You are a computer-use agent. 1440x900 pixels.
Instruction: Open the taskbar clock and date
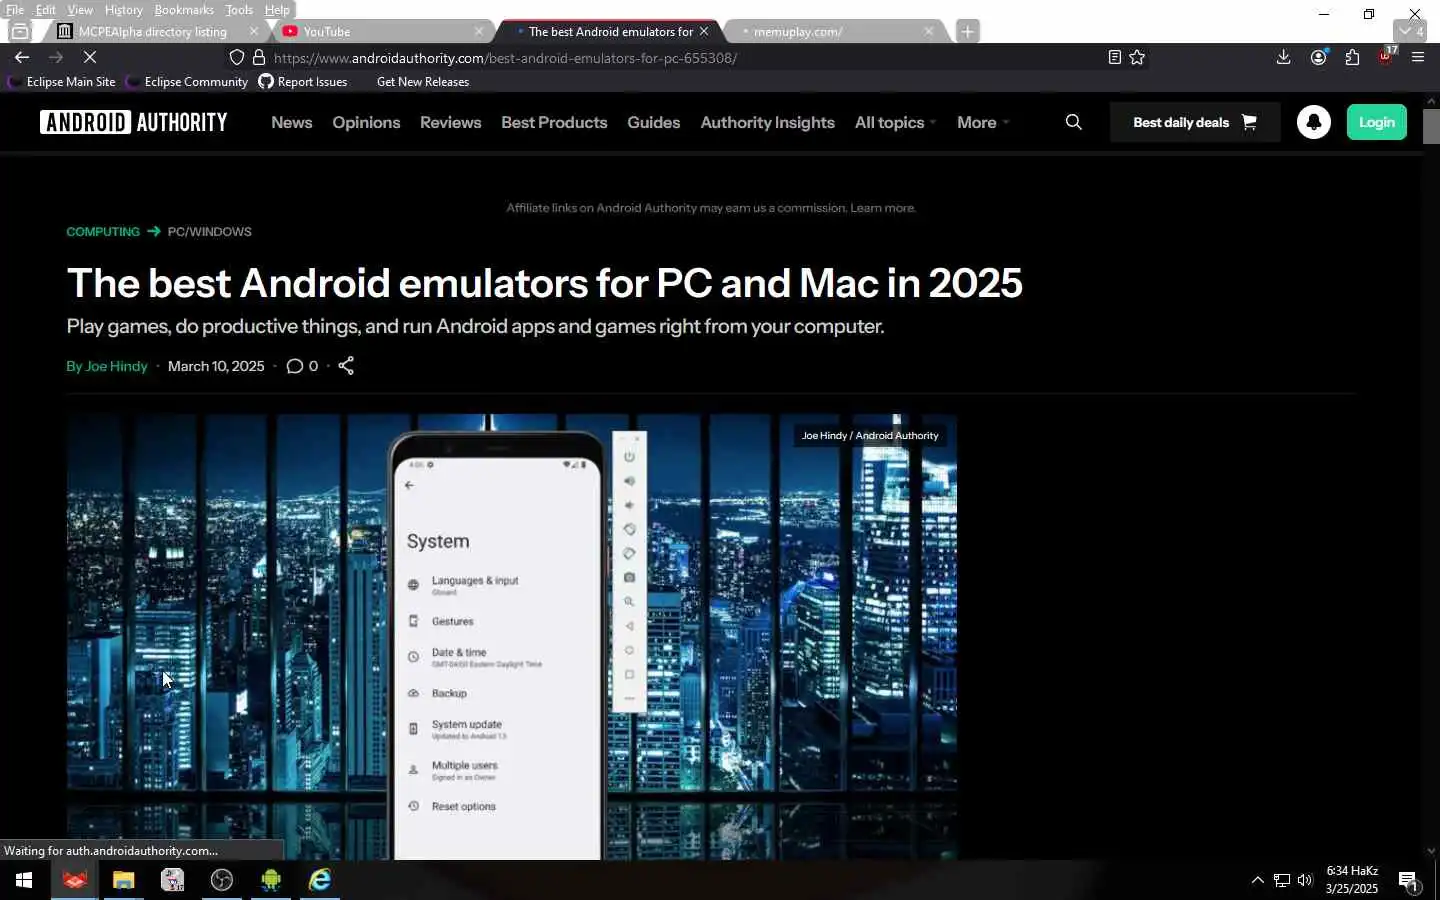1352,880
